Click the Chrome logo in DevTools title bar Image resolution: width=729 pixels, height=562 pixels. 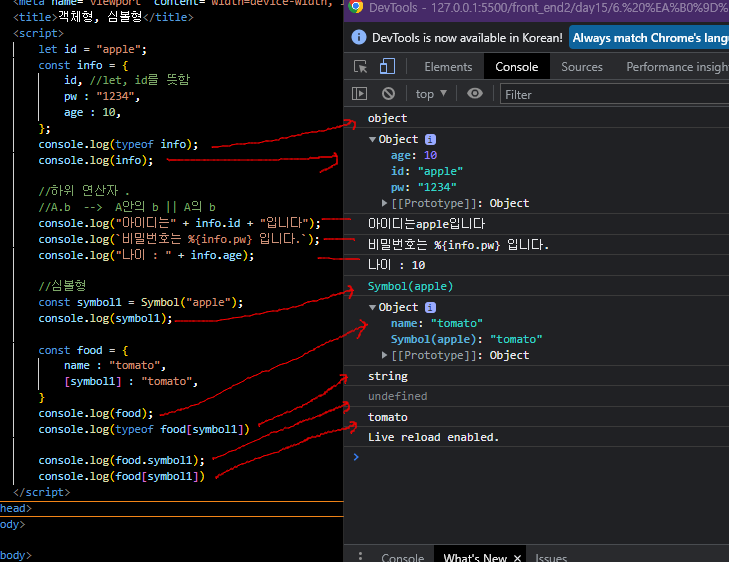[x=356, y=7]
